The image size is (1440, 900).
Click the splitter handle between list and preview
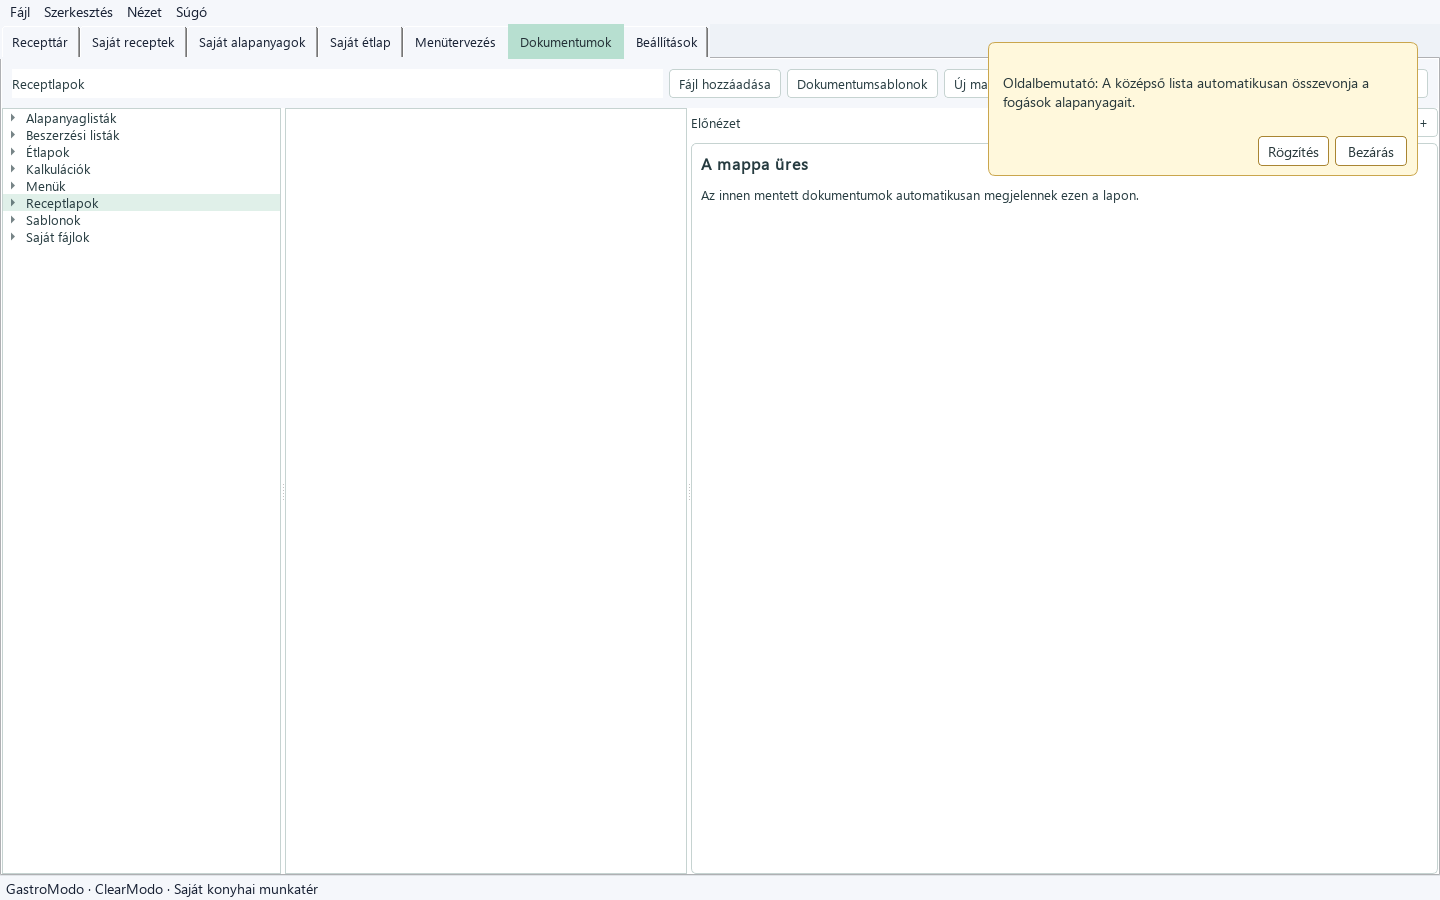pos(689,491)
